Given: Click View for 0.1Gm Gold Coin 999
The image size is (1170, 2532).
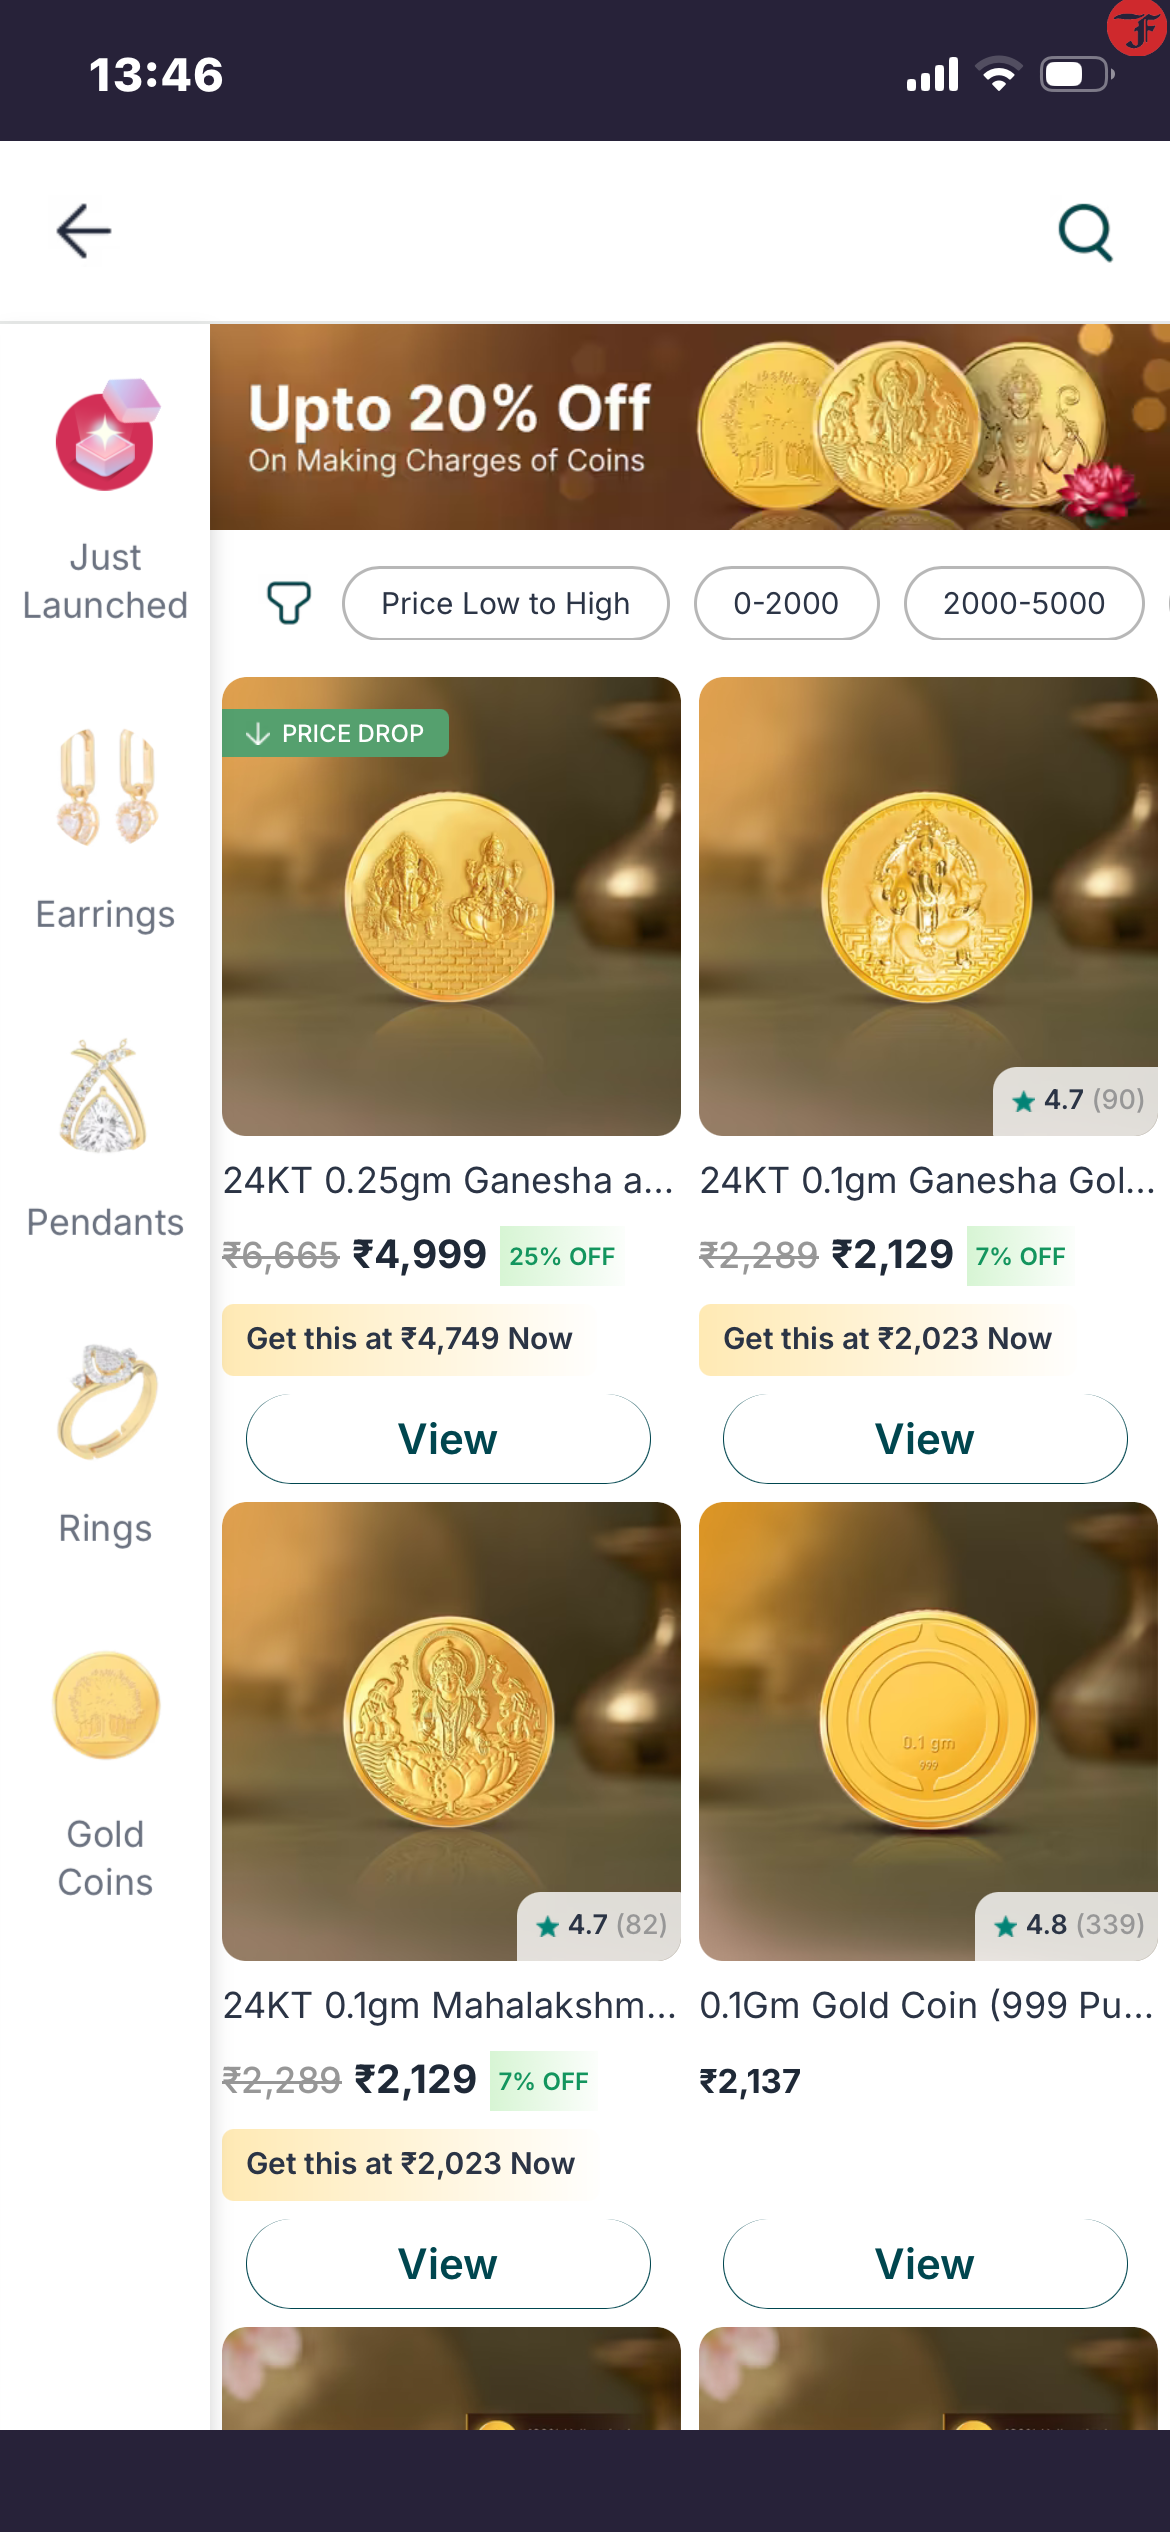Looking at the screenshot, I should coord(925,2264).
